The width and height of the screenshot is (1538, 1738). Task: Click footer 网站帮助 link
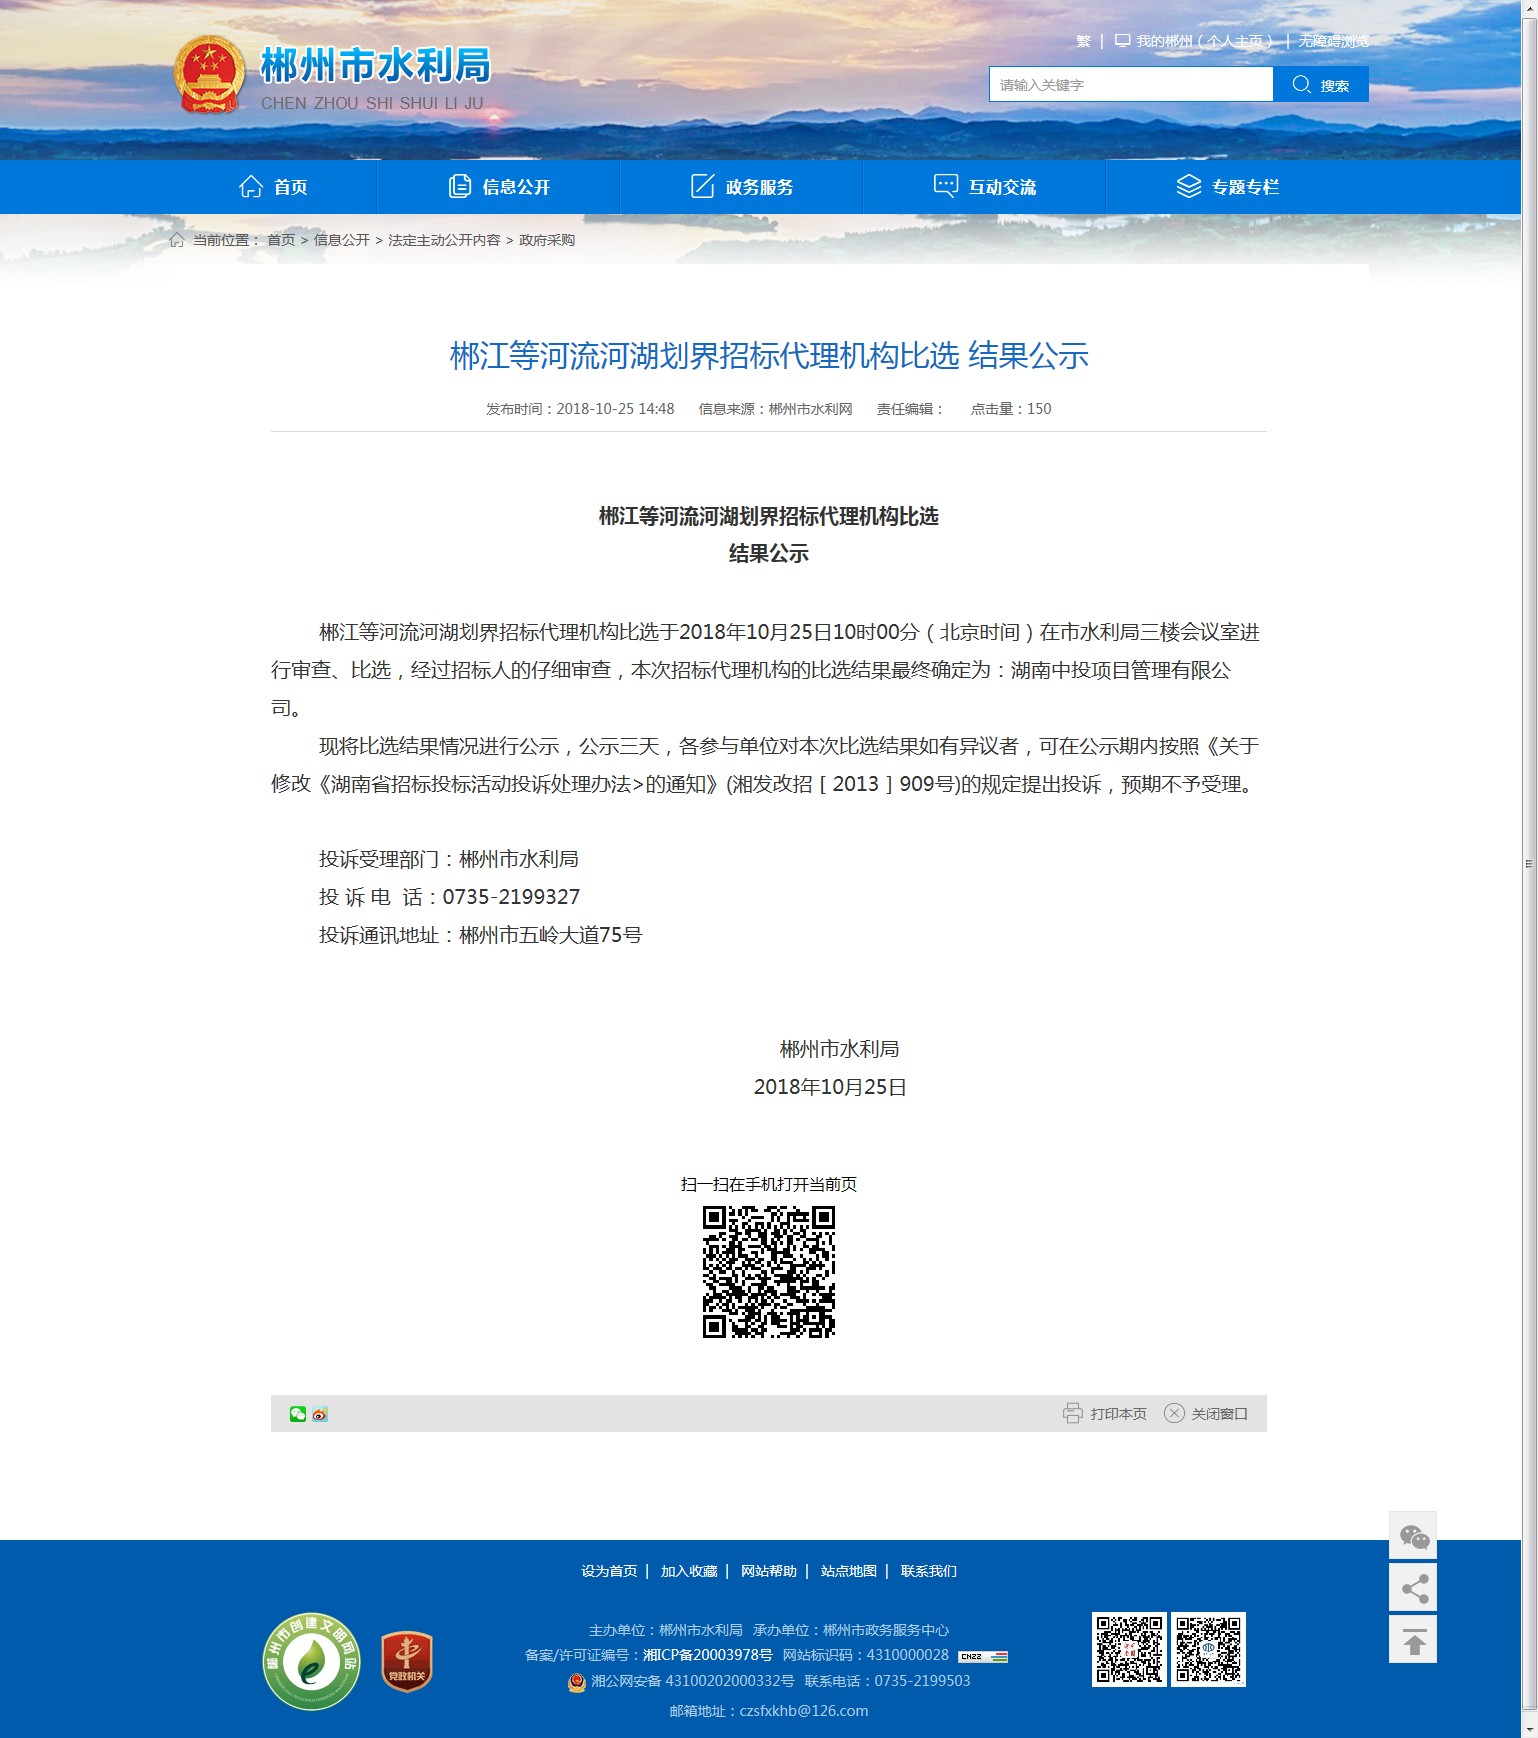(x=769, y=1571)
